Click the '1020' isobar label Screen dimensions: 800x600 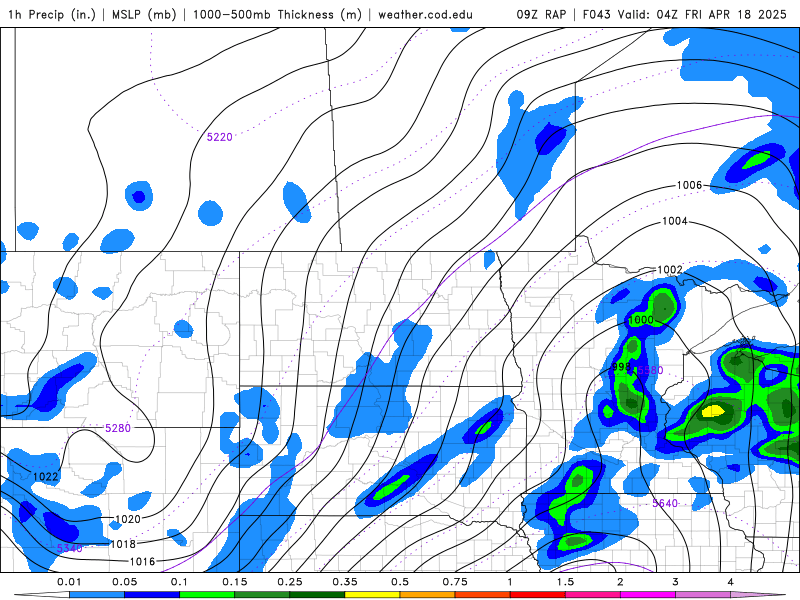[128, 519]
